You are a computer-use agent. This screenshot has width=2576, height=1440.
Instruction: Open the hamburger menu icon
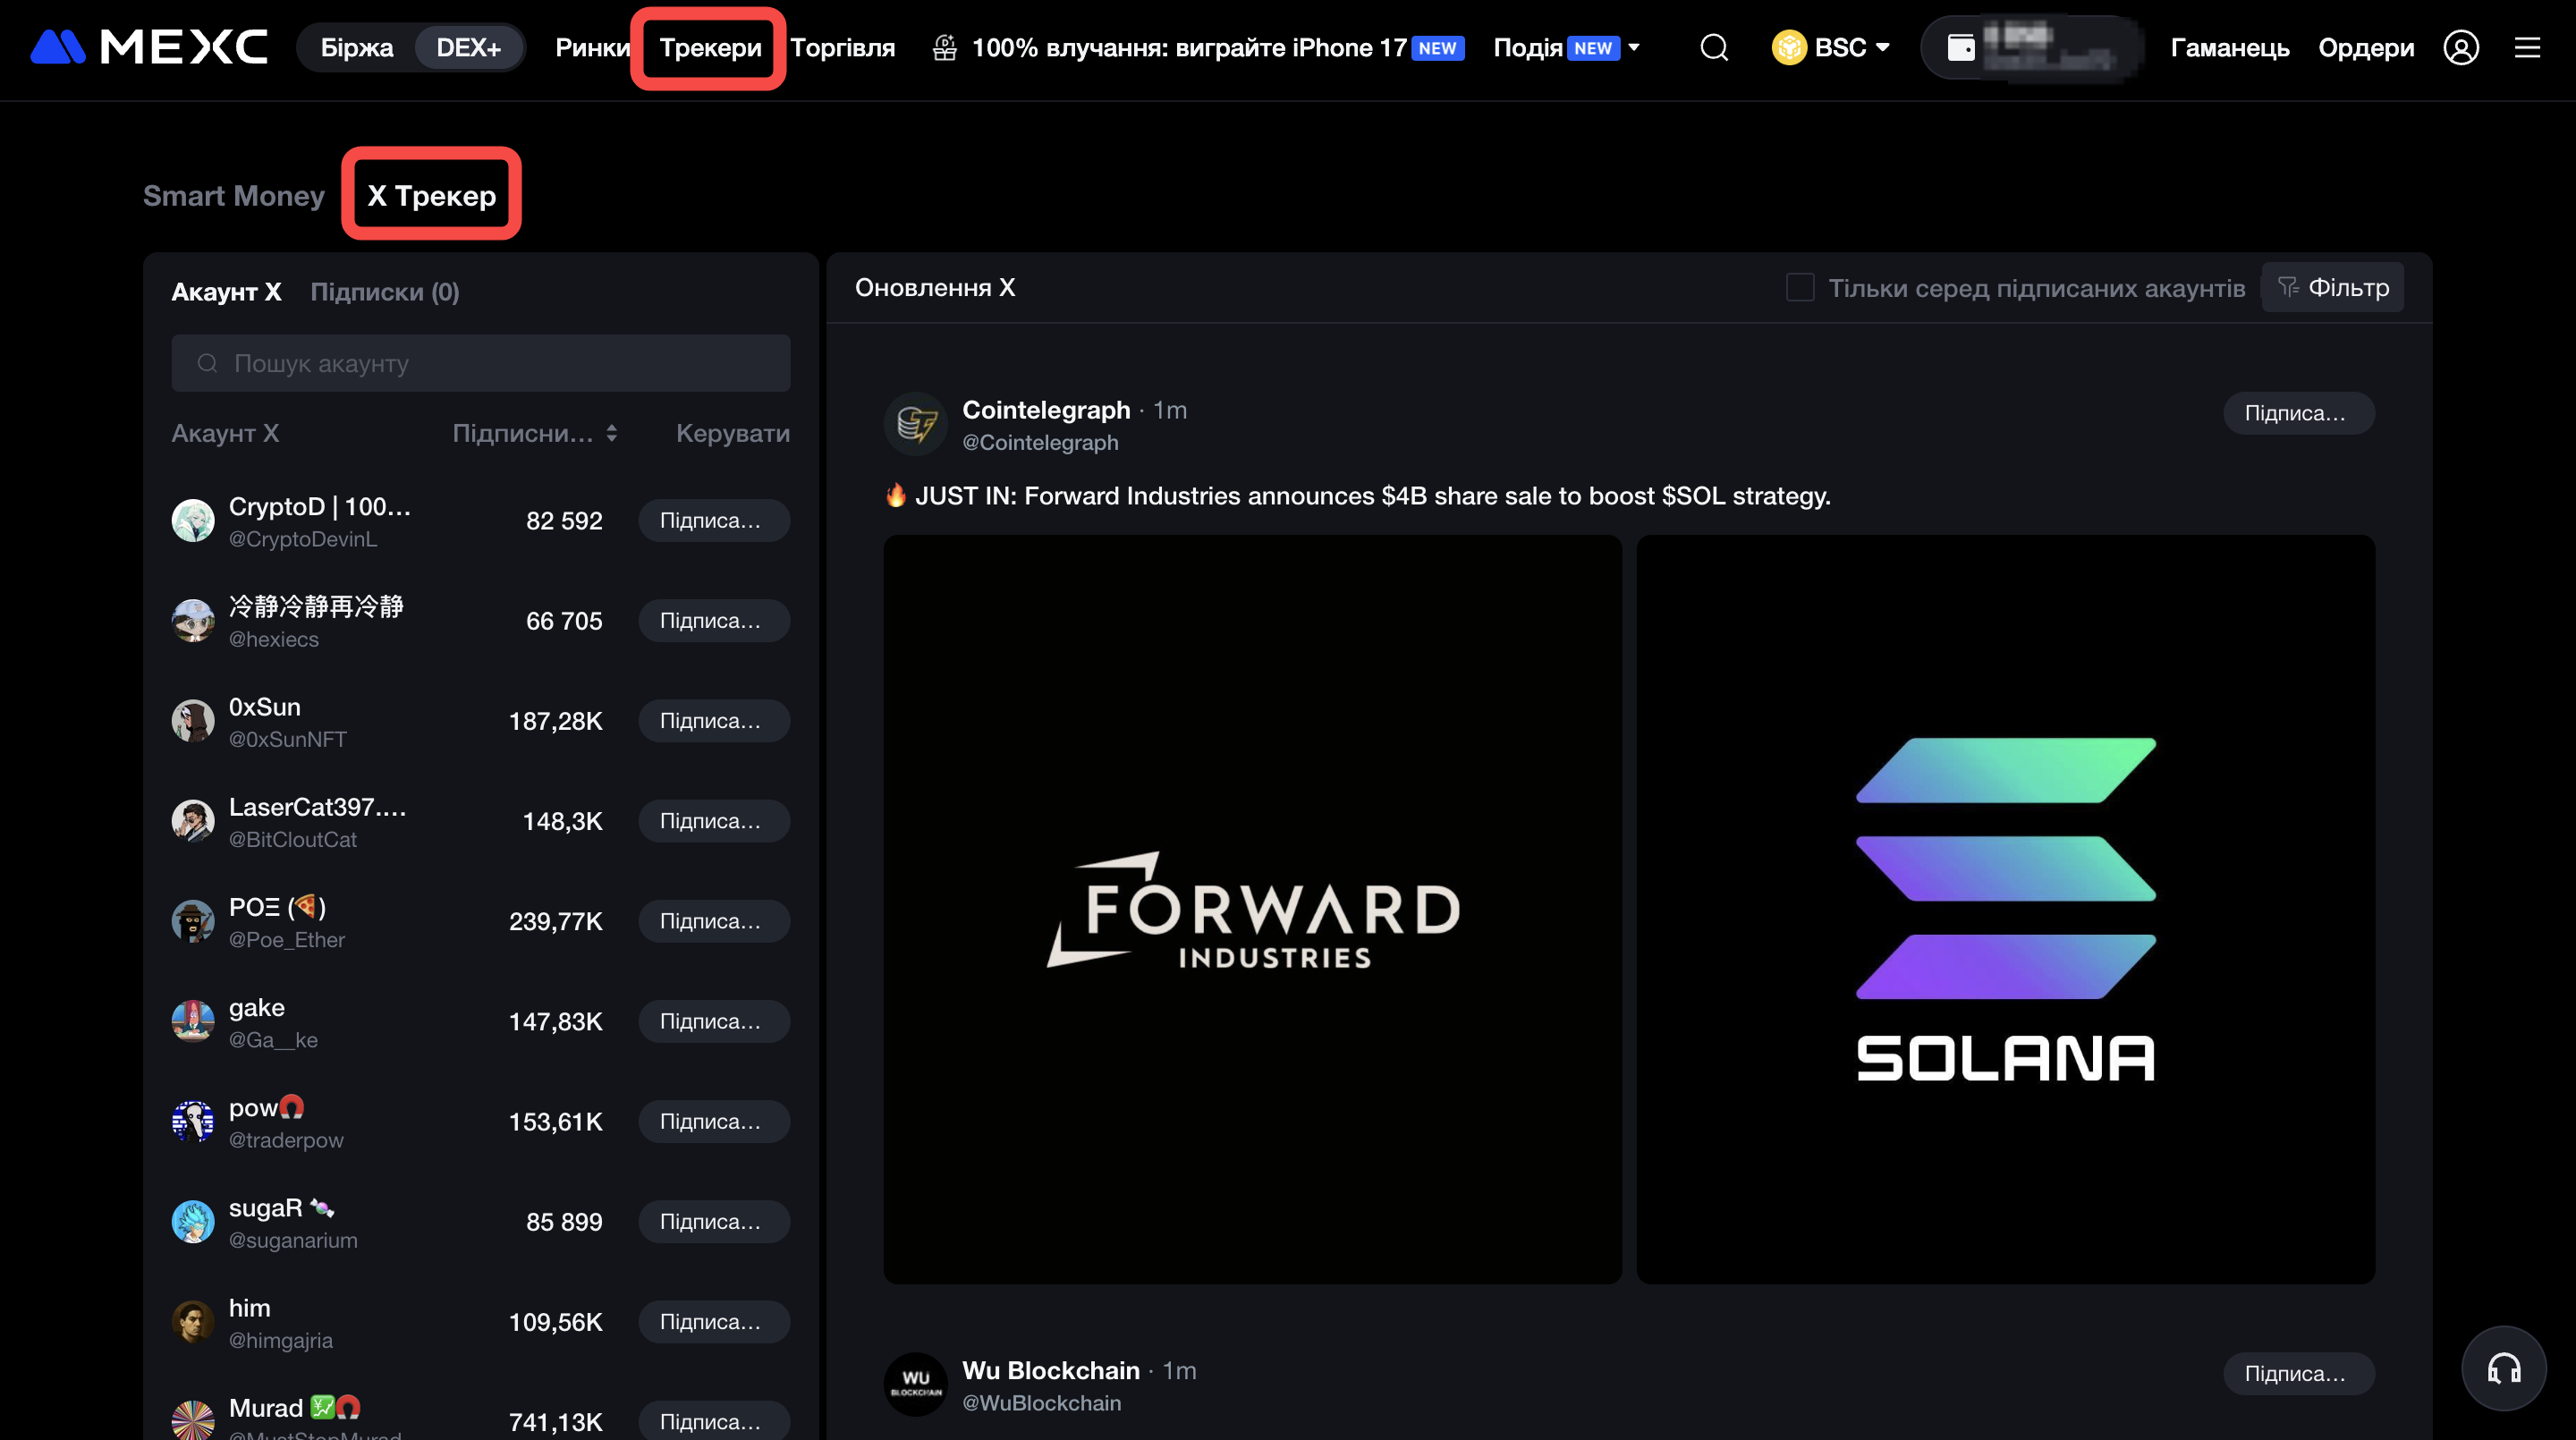tap(2527, 47)
